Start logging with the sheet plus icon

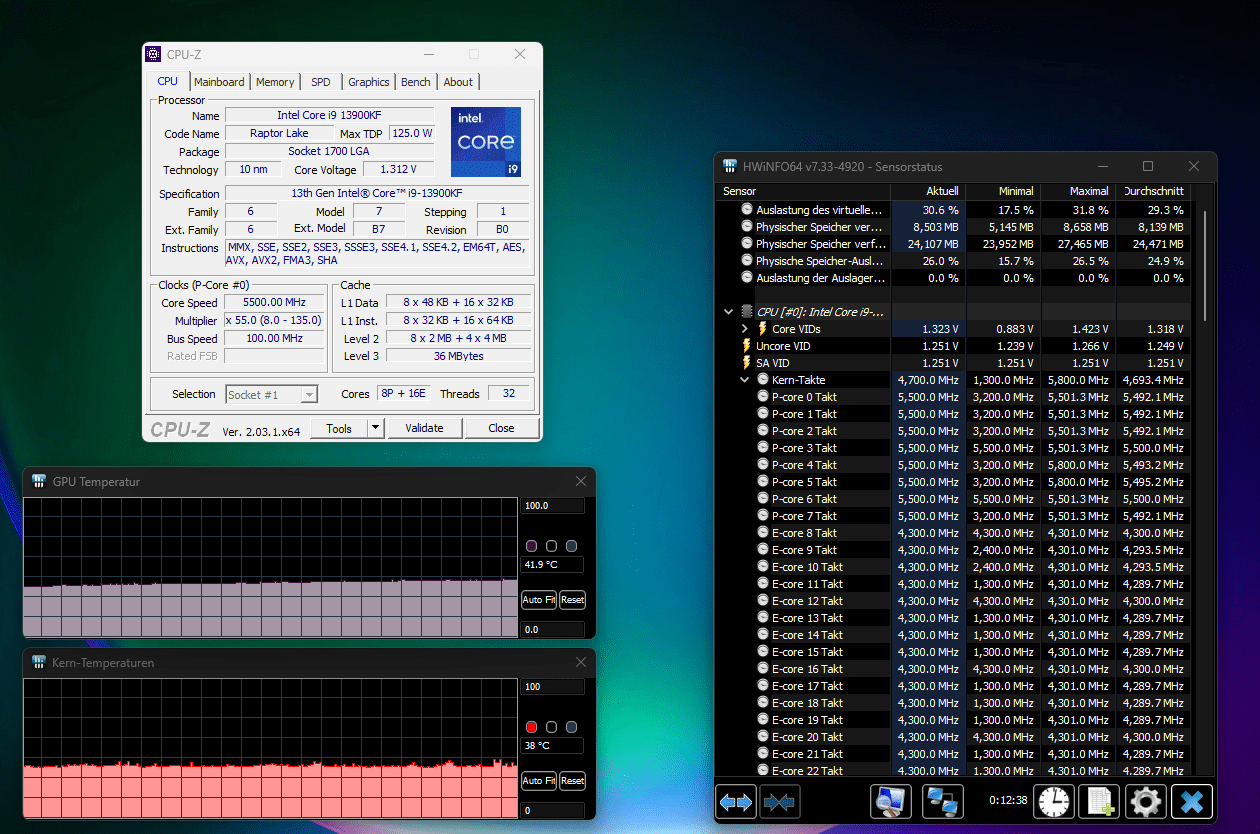point(1100,801)
